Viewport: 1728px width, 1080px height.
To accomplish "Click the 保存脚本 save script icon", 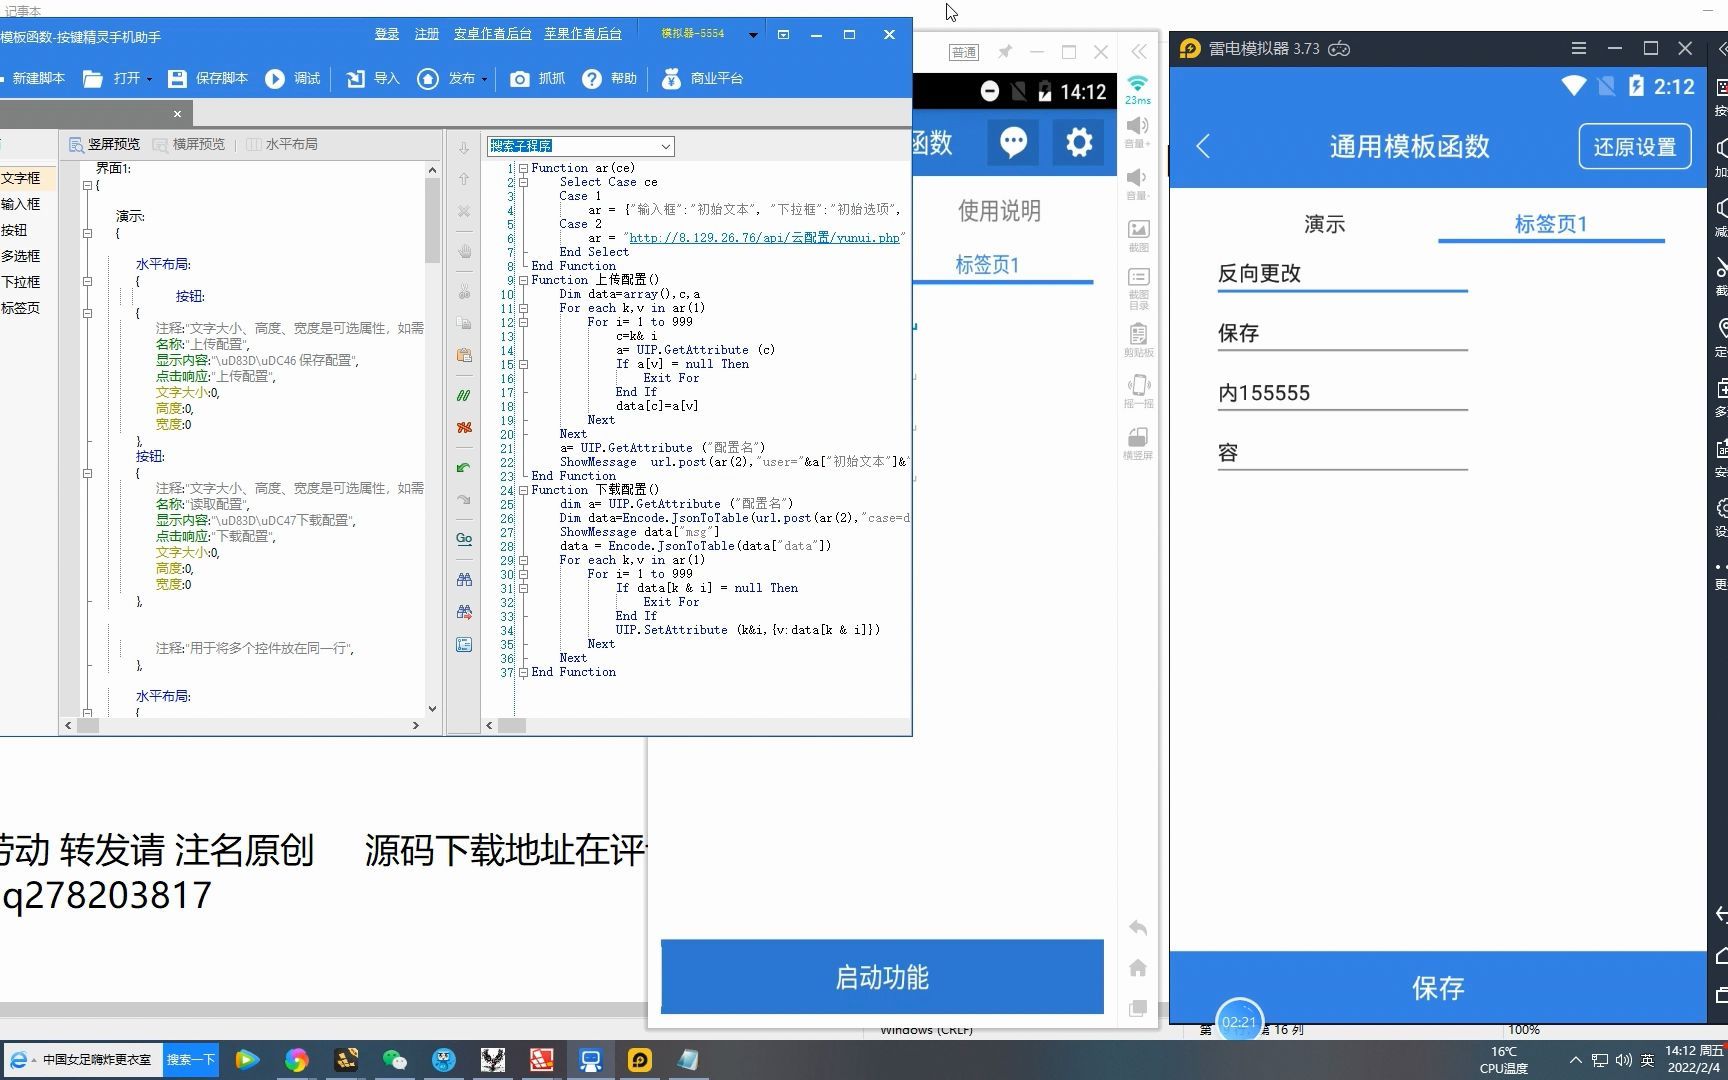I will (x=177, y=78).
